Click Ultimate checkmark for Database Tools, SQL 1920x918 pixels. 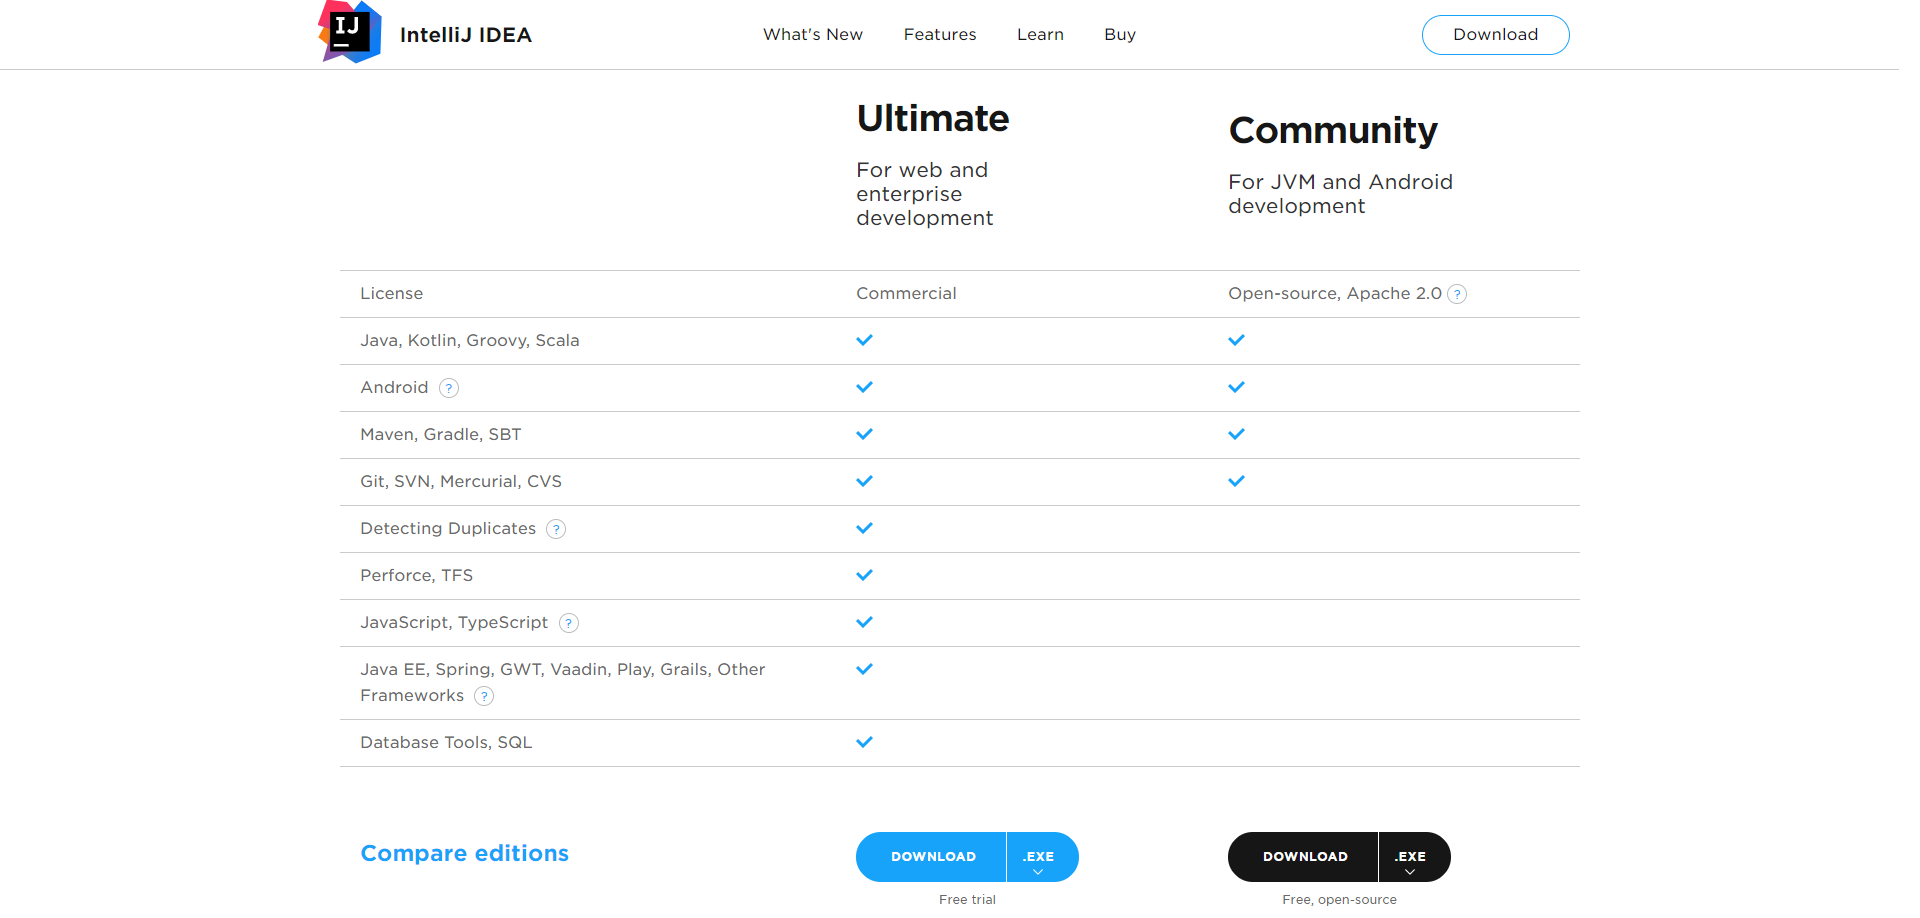click(865, 742)
